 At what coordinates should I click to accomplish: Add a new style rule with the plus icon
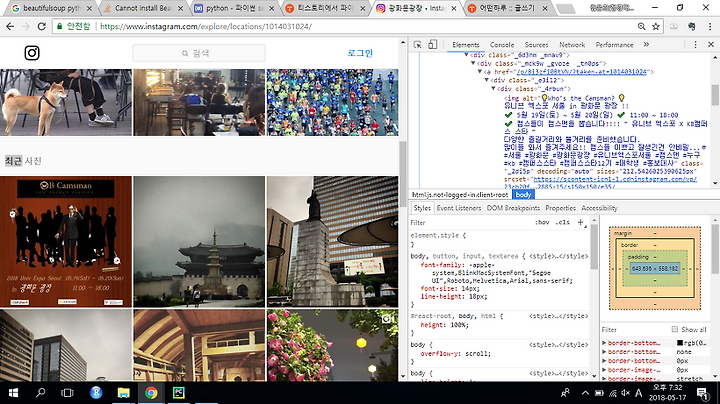coord(580,222)
